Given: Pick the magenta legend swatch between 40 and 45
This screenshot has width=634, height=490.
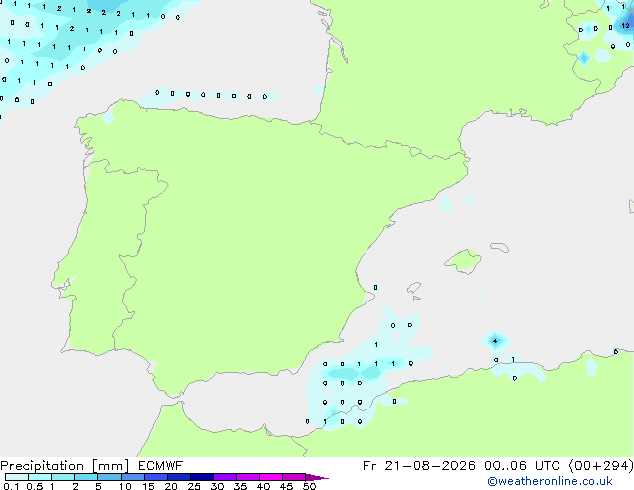Looking at the screenshot, I should click(271, 477).
